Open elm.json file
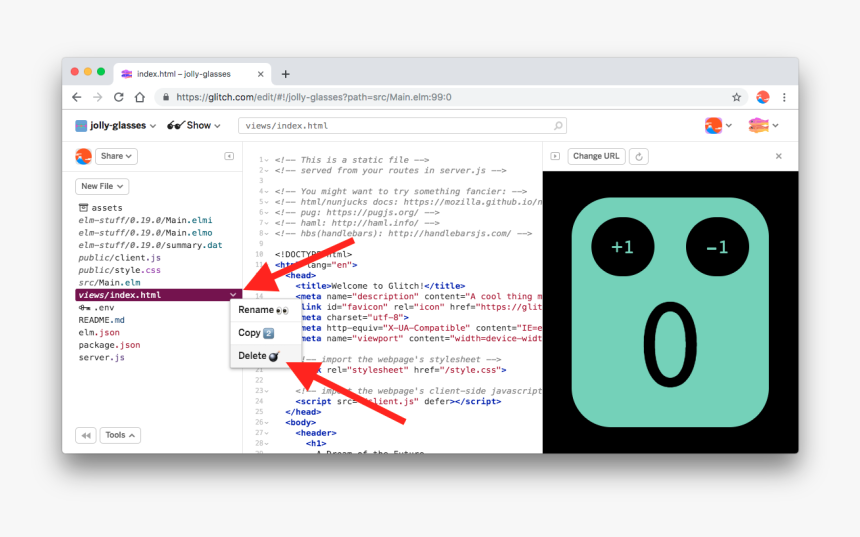860x537 pixels. (99, 333)
